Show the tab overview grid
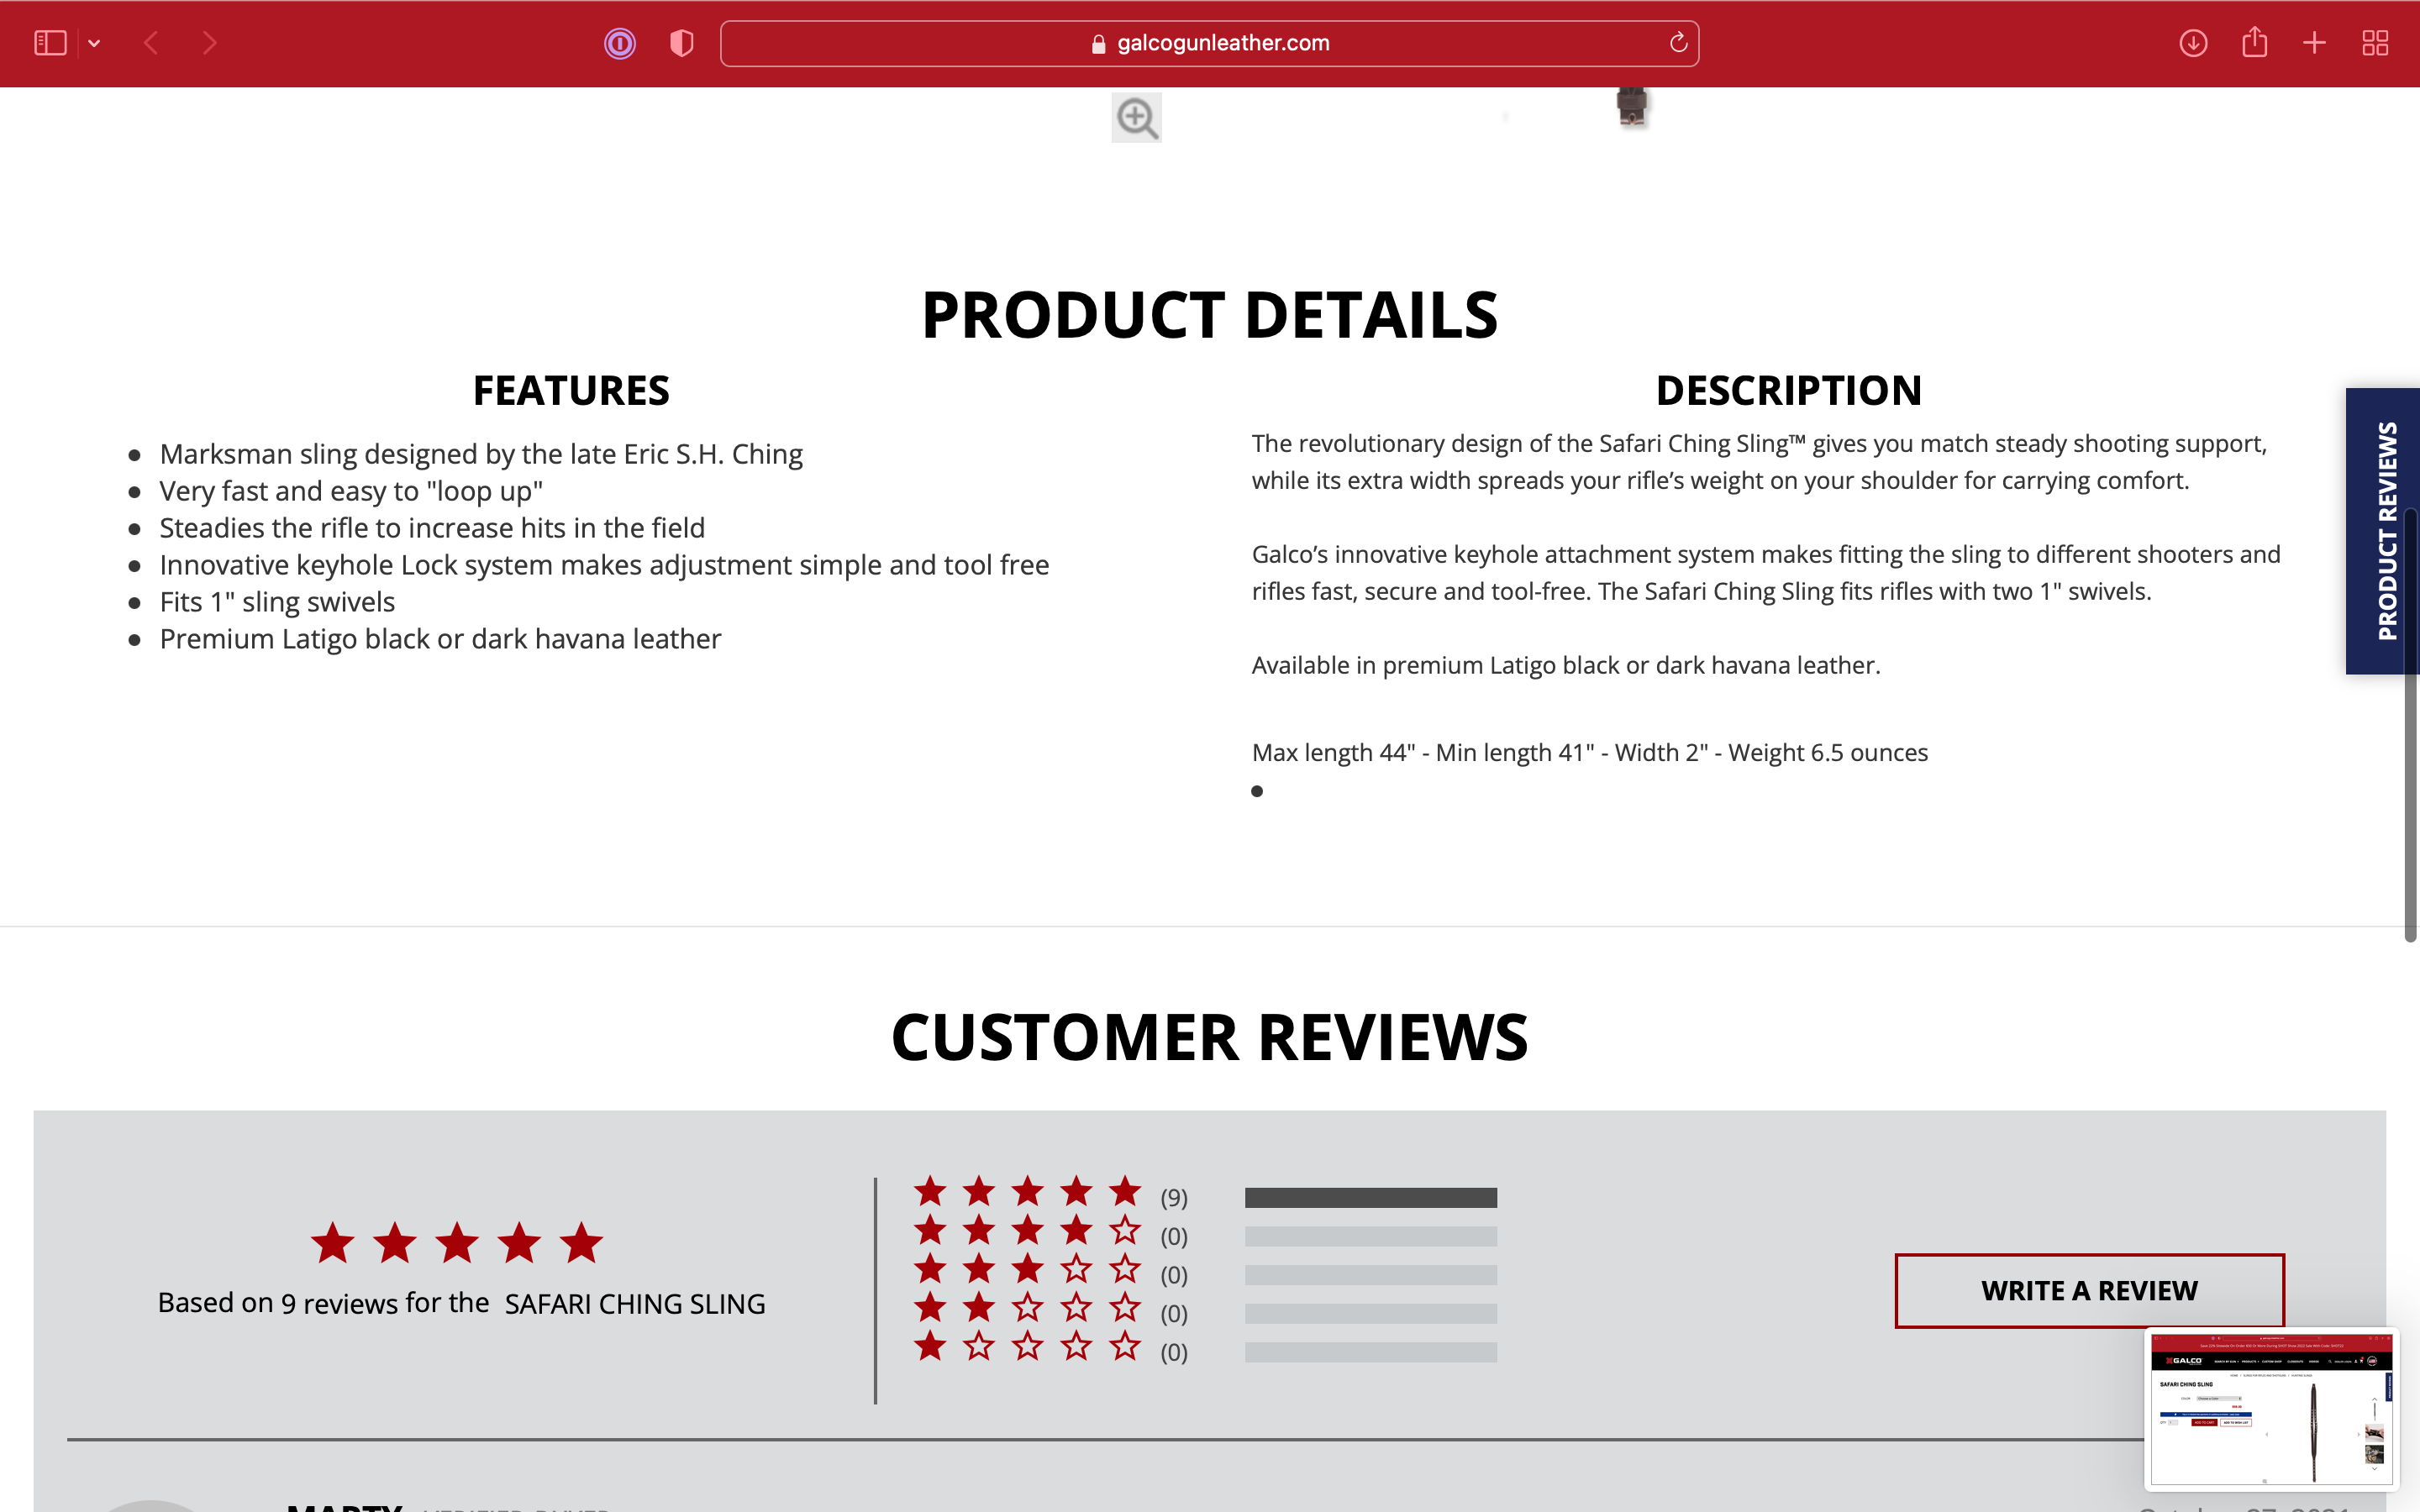 pyautogui.click(x=2375, y=43)
